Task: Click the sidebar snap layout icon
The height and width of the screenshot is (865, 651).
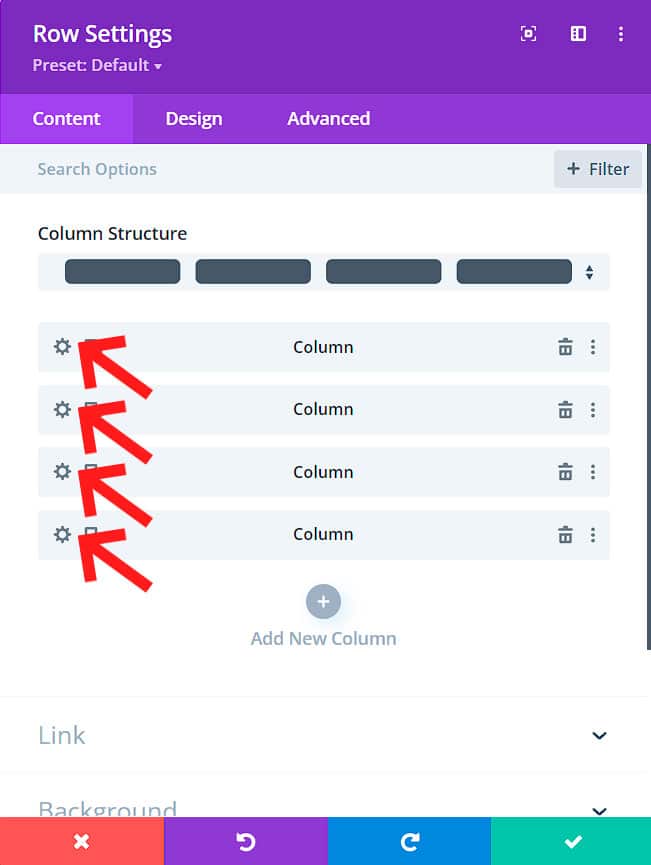Action: coord(578,34)
